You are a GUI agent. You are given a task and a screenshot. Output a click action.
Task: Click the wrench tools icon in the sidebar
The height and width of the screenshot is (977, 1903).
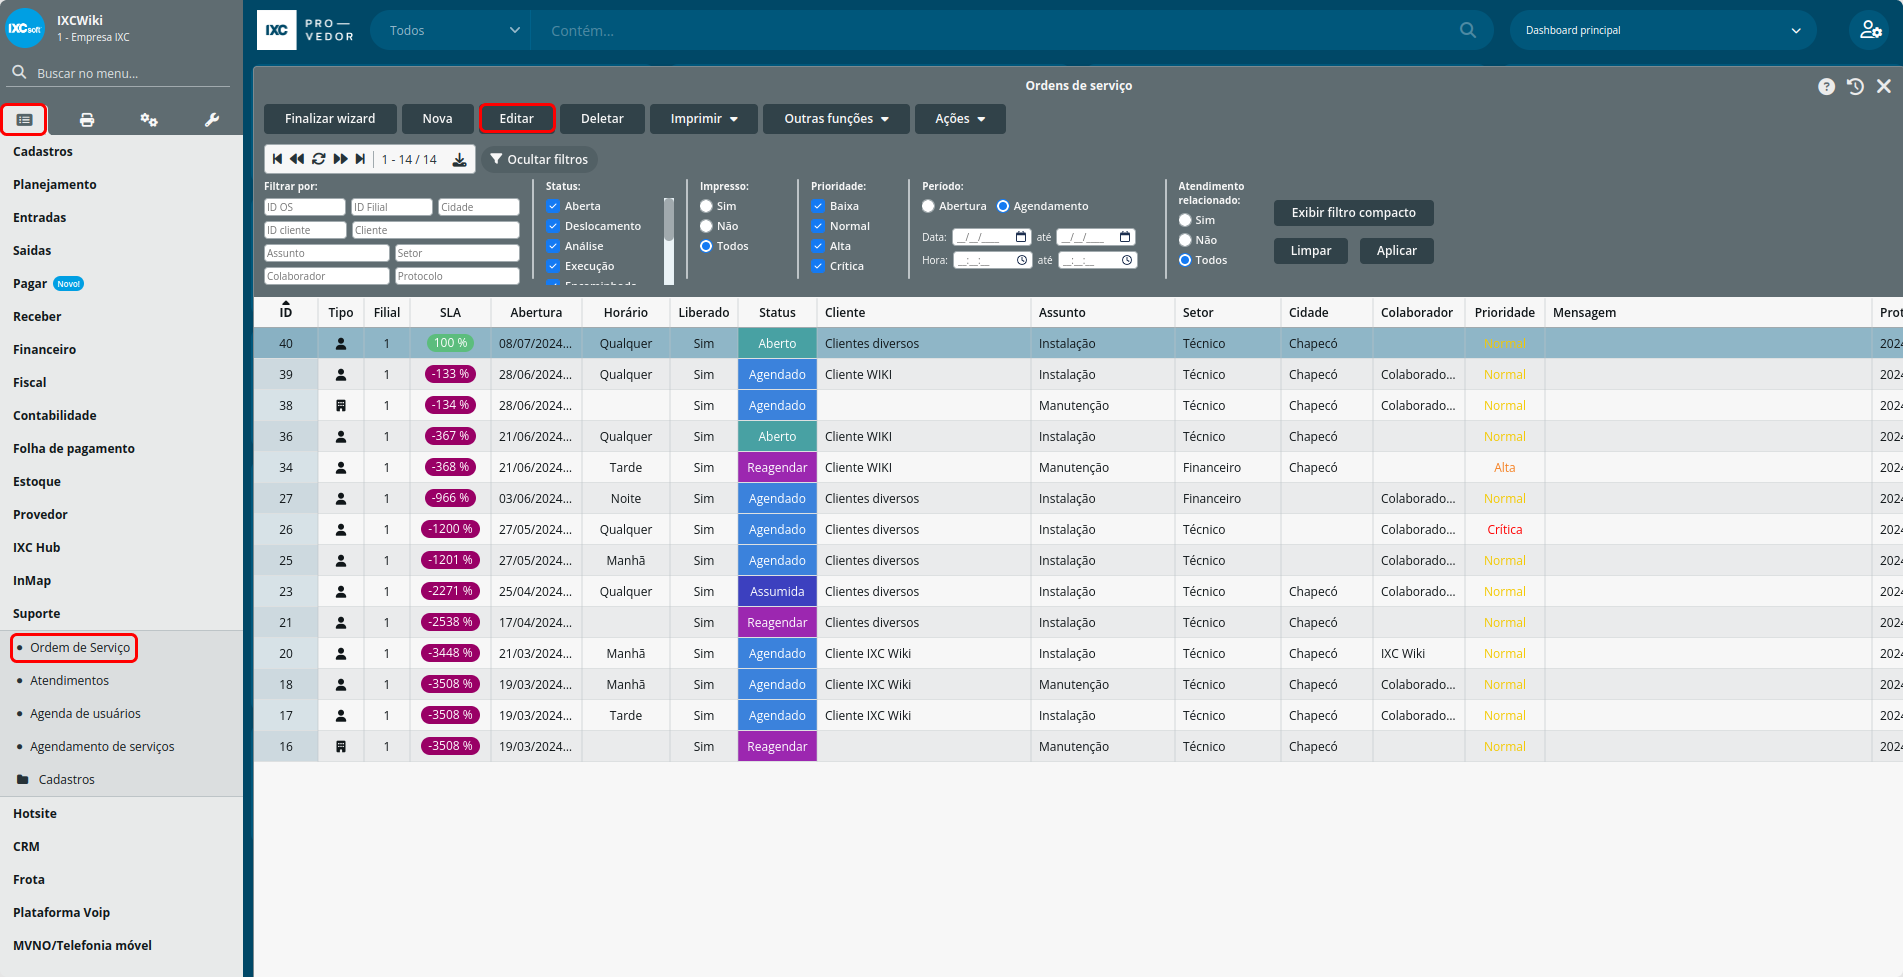[212, 120]
